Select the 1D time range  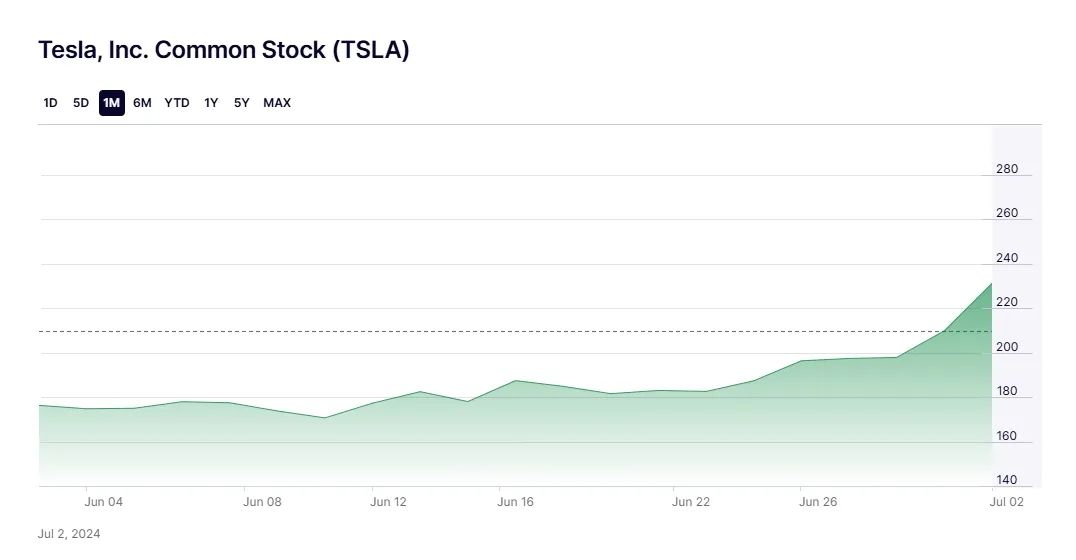pos(50,103)
